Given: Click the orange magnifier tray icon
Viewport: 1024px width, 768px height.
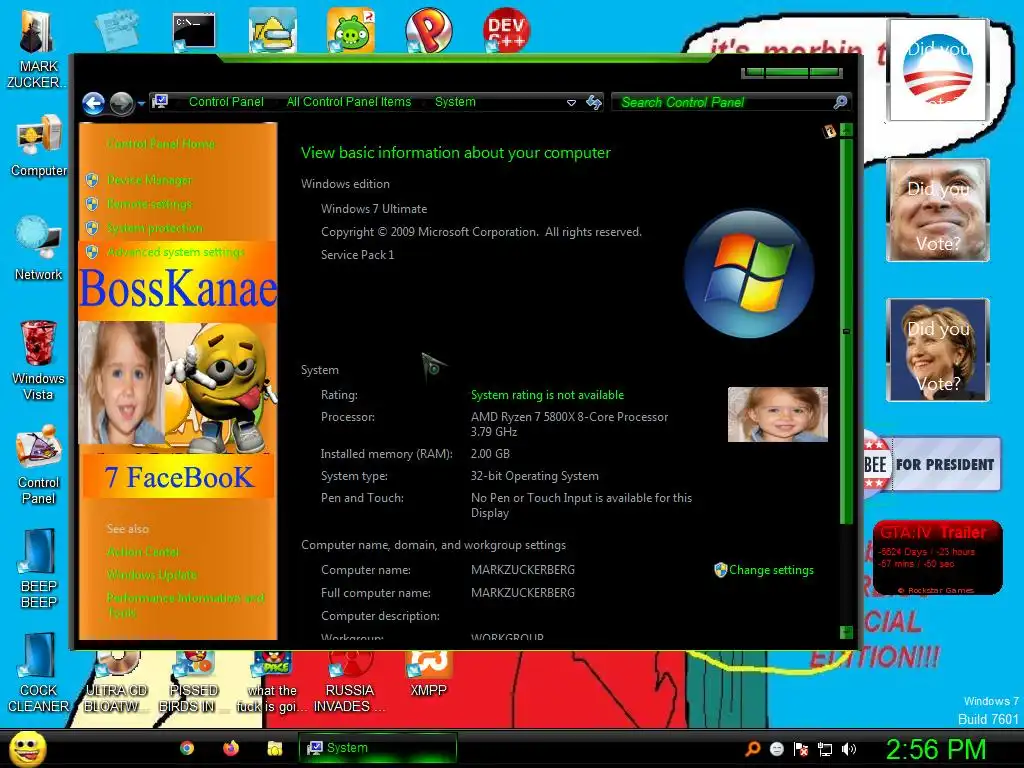Looking at the screenshot, I should click(752, 749).
